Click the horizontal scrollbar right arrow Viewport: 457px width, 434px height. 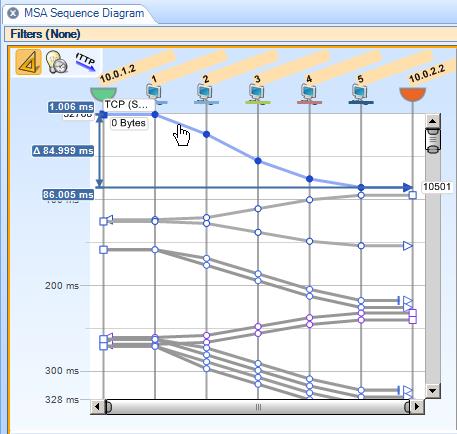click(417, 407)
